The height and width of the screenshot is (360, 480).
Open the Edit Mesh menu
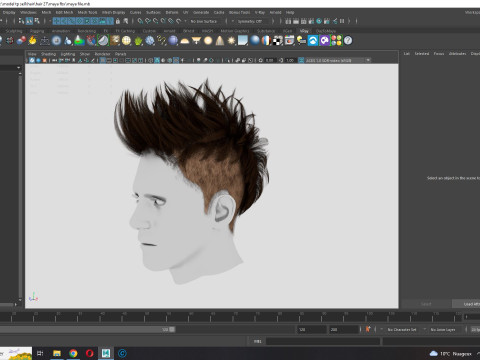pyautogui.click(x=64, y=12)
